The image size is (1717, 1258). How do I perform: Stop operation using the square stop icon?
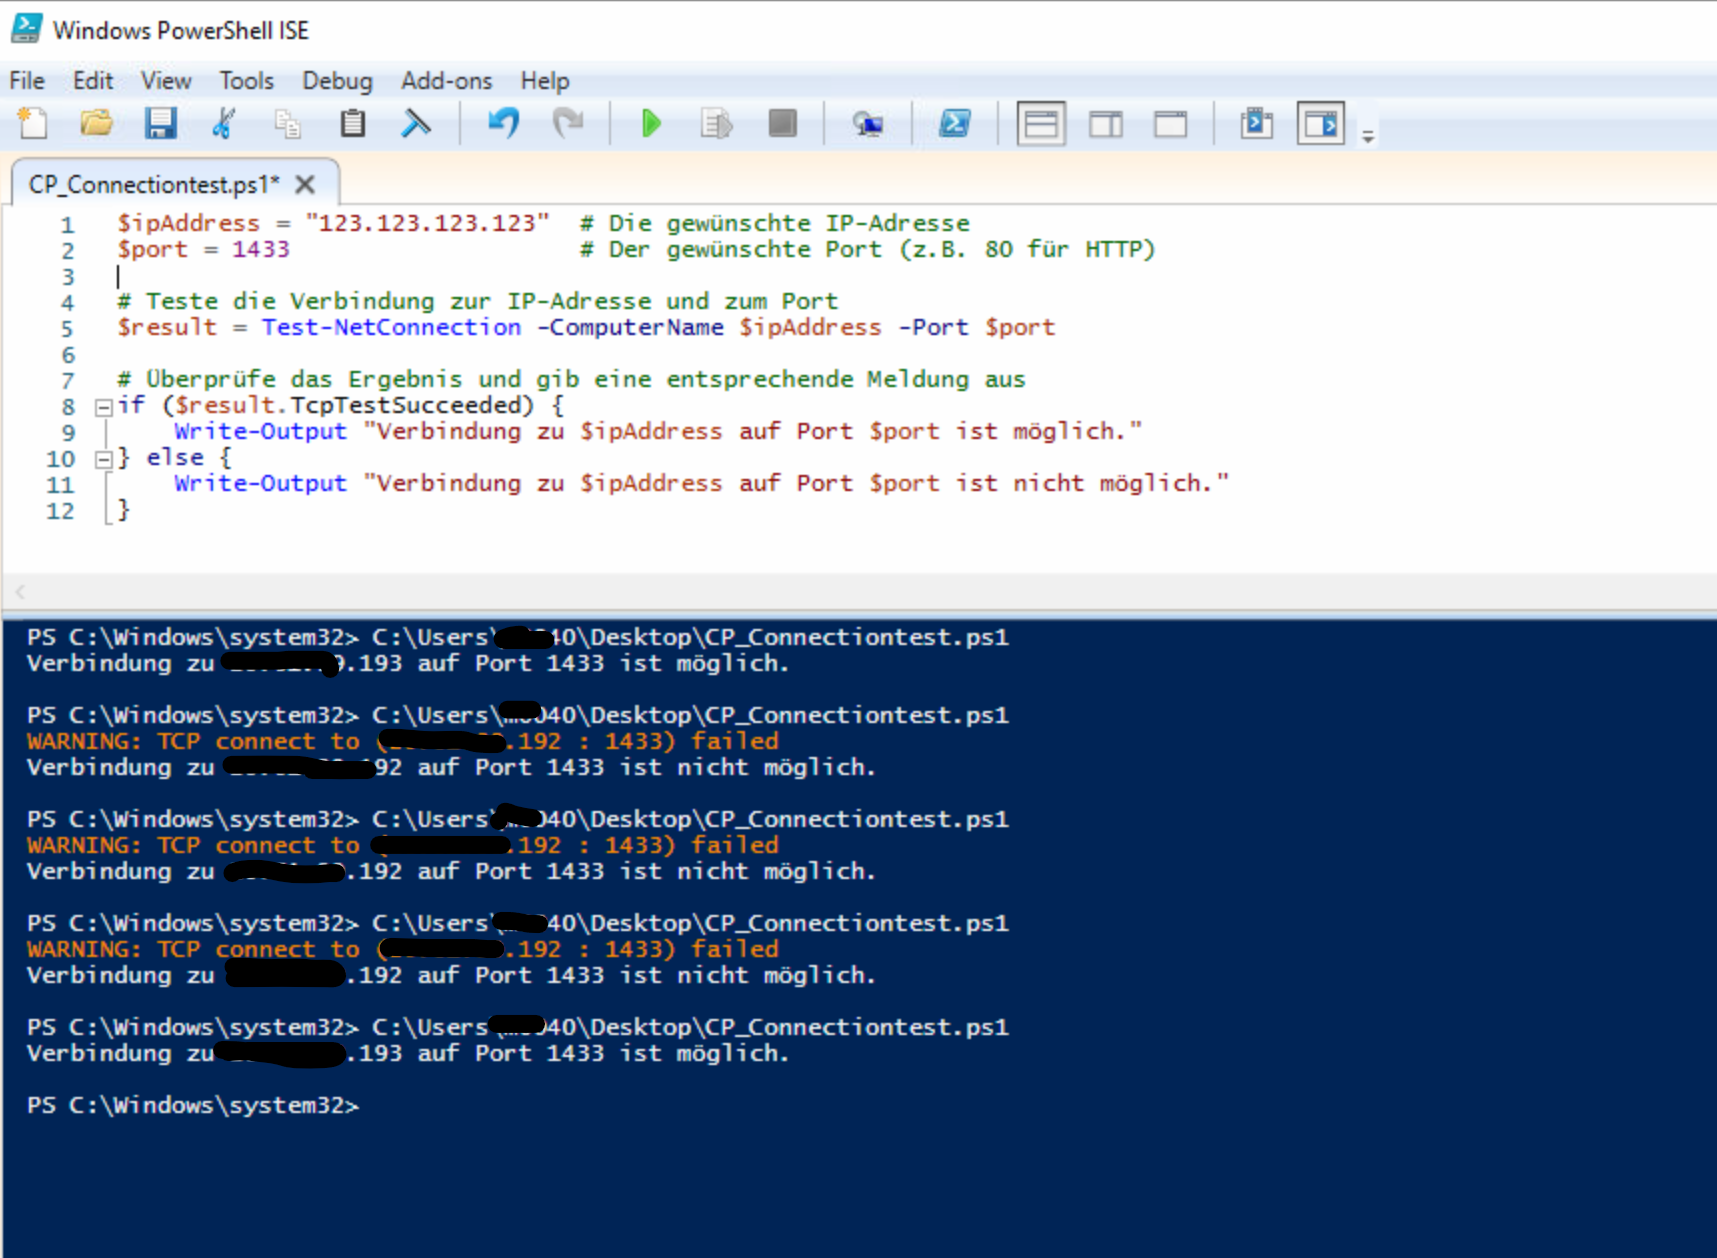pos(782,124)
